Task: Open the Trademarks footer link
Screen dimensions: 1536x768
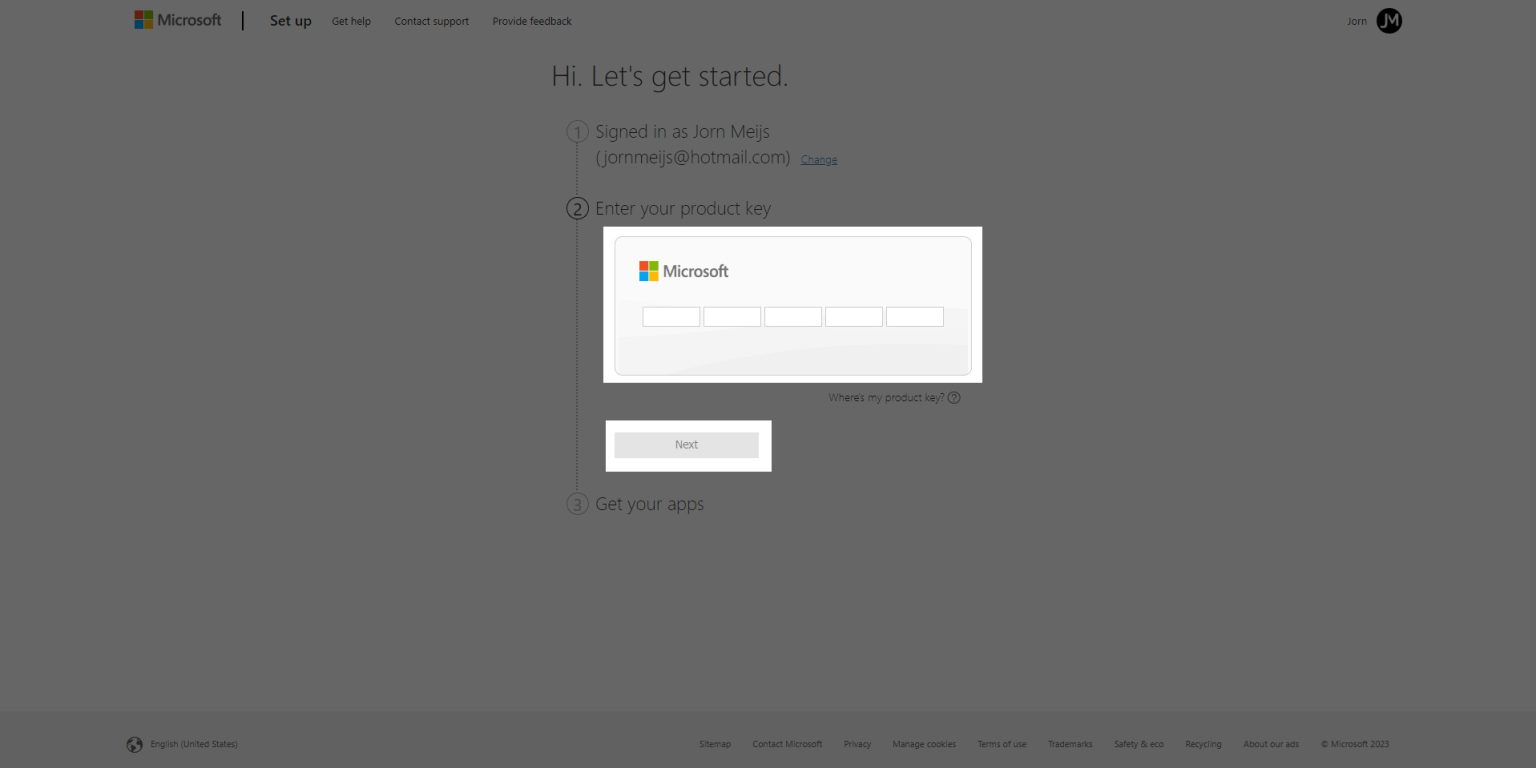Action: click(x=1070, y=744)
